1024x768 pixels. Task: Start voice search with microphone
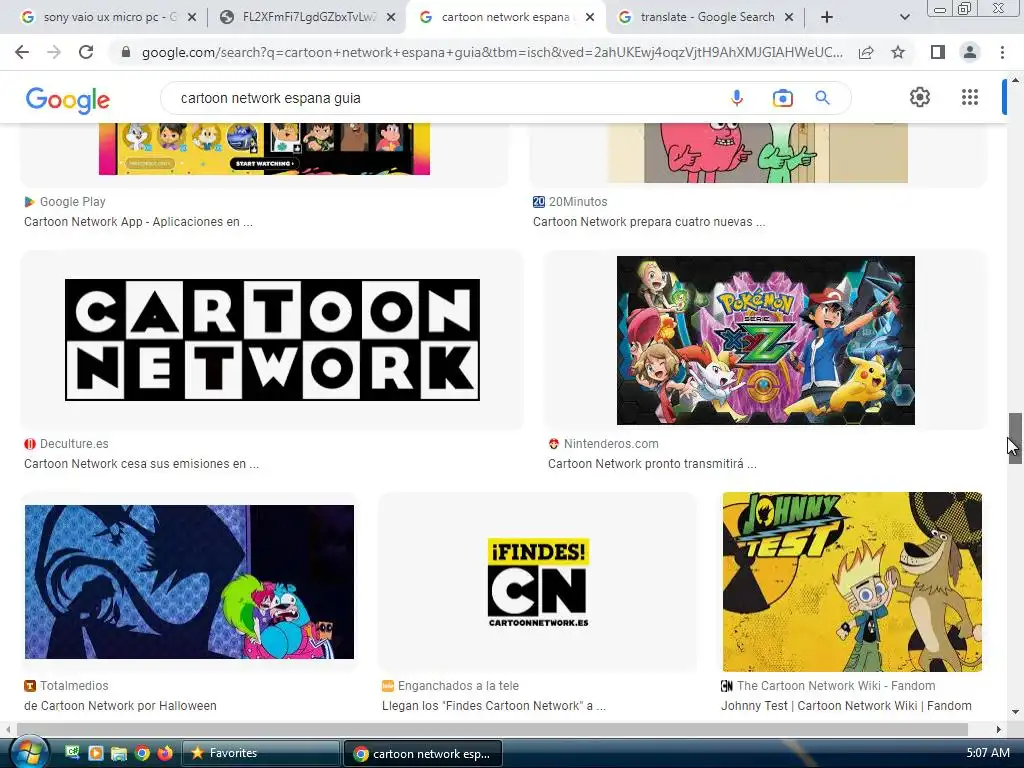(737, 98)
